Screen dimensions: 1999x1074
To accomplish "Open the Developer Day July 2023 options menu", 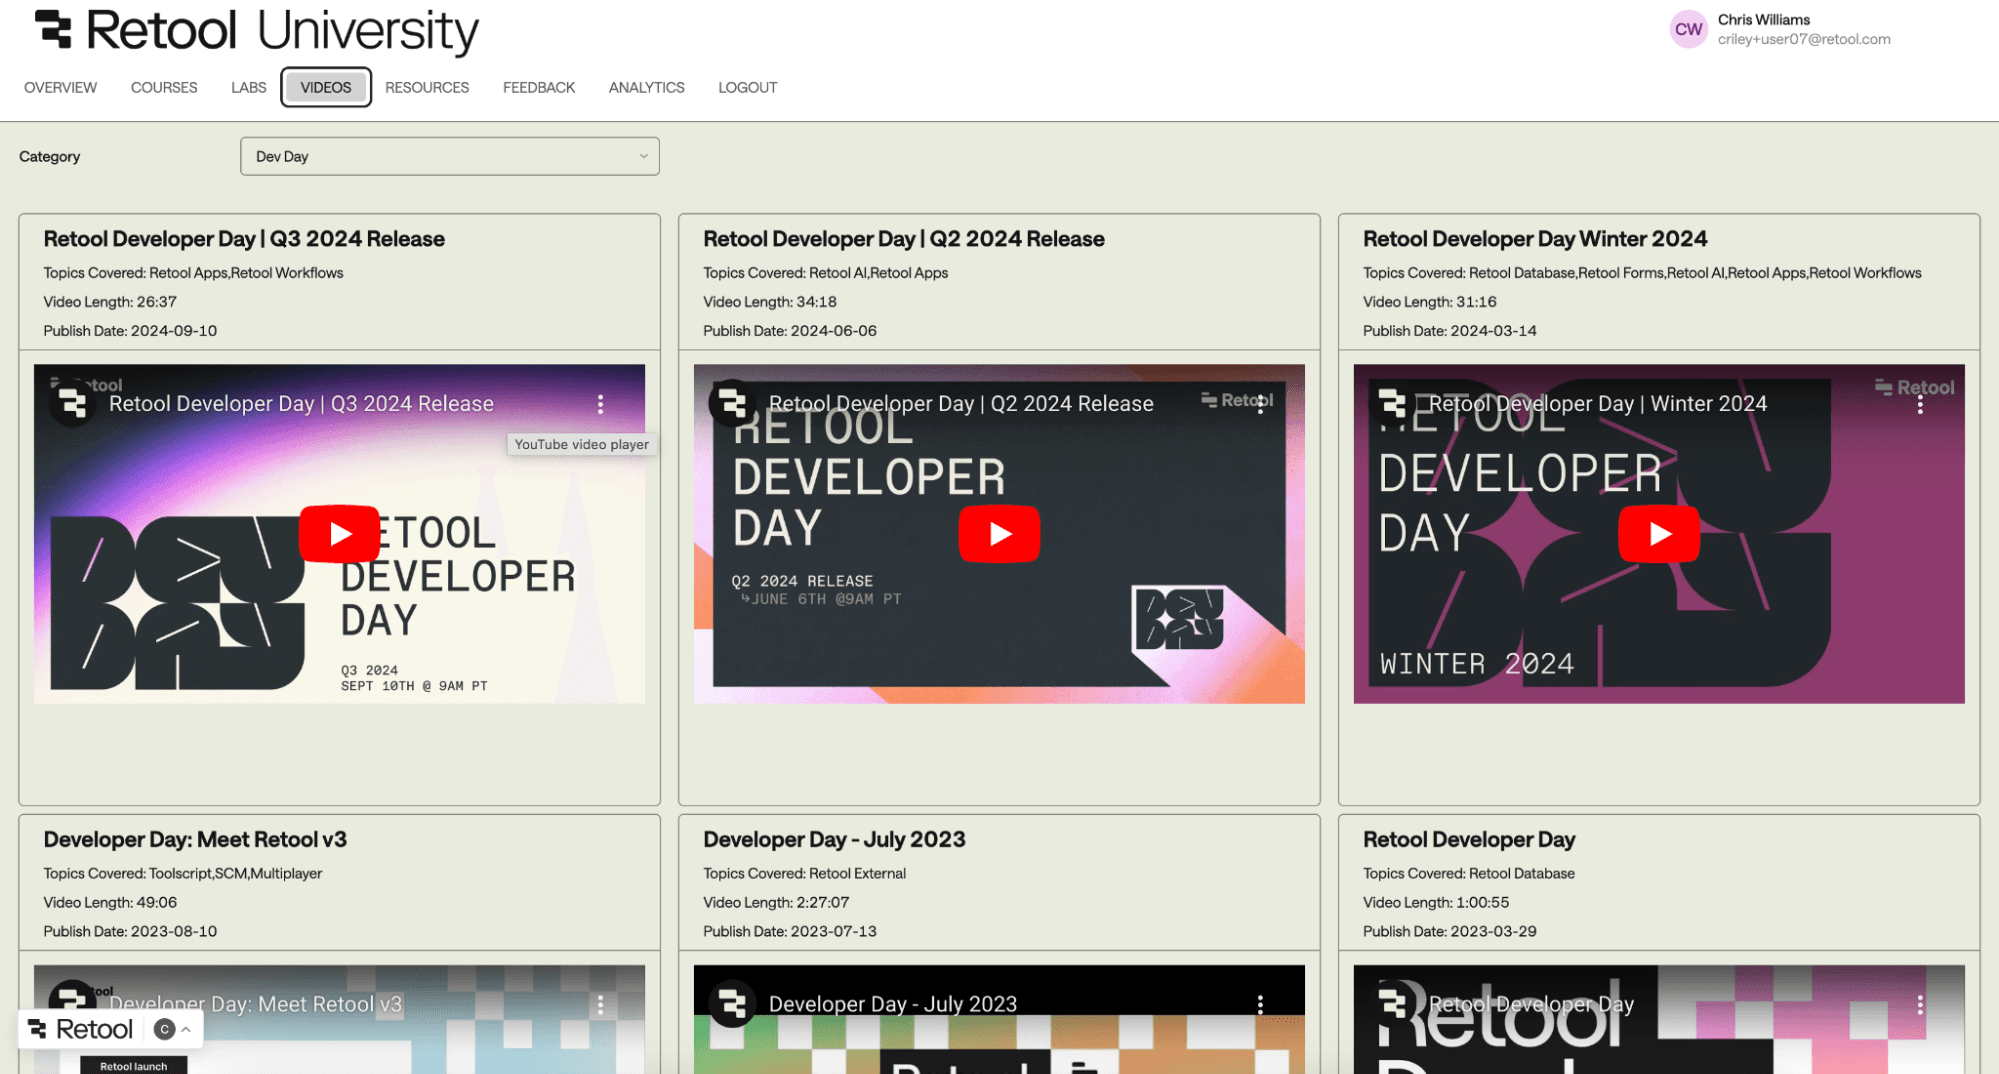I will [x=1260, y=1003].
